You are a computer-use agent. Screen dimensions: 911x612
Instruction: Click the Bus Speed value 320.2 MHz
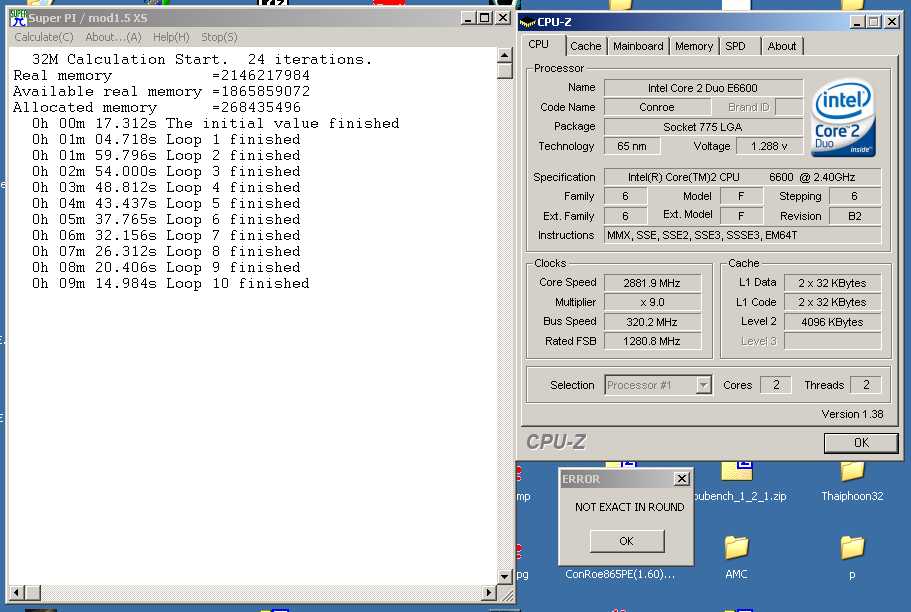tap(652, 322)
